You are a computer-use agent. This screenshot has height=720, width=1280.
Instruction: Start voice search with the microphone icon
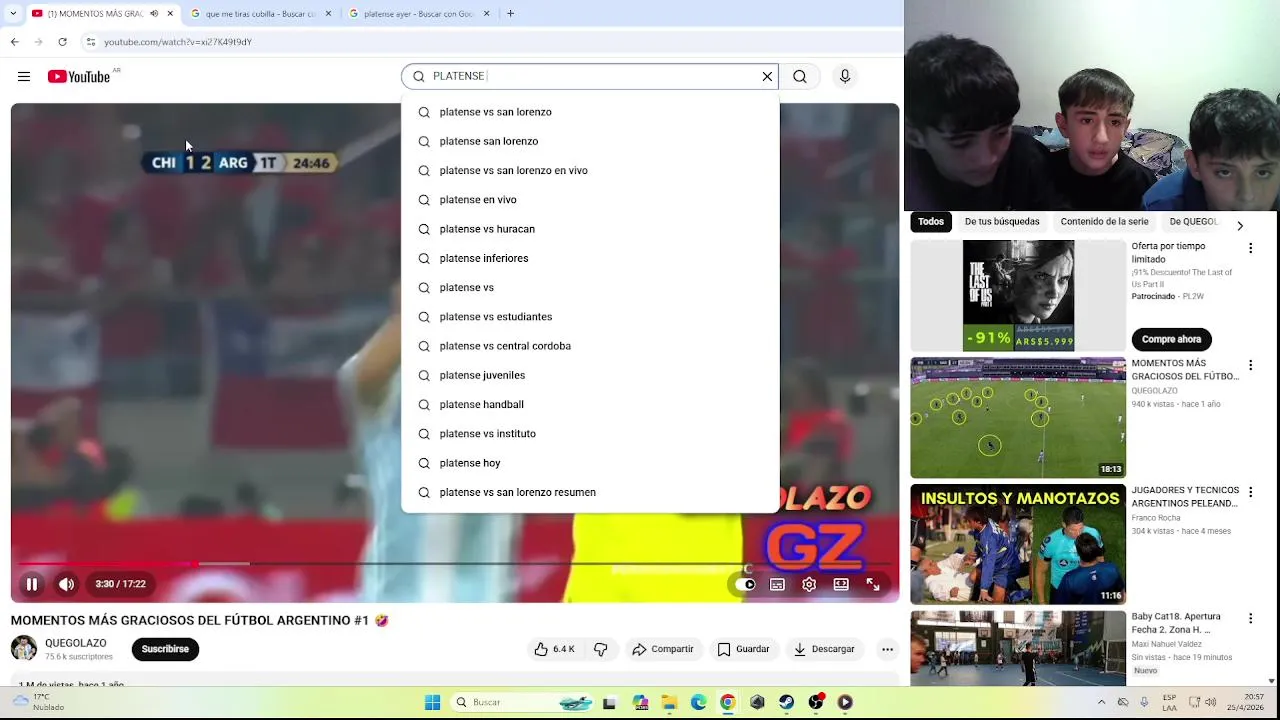click(845, 76)
